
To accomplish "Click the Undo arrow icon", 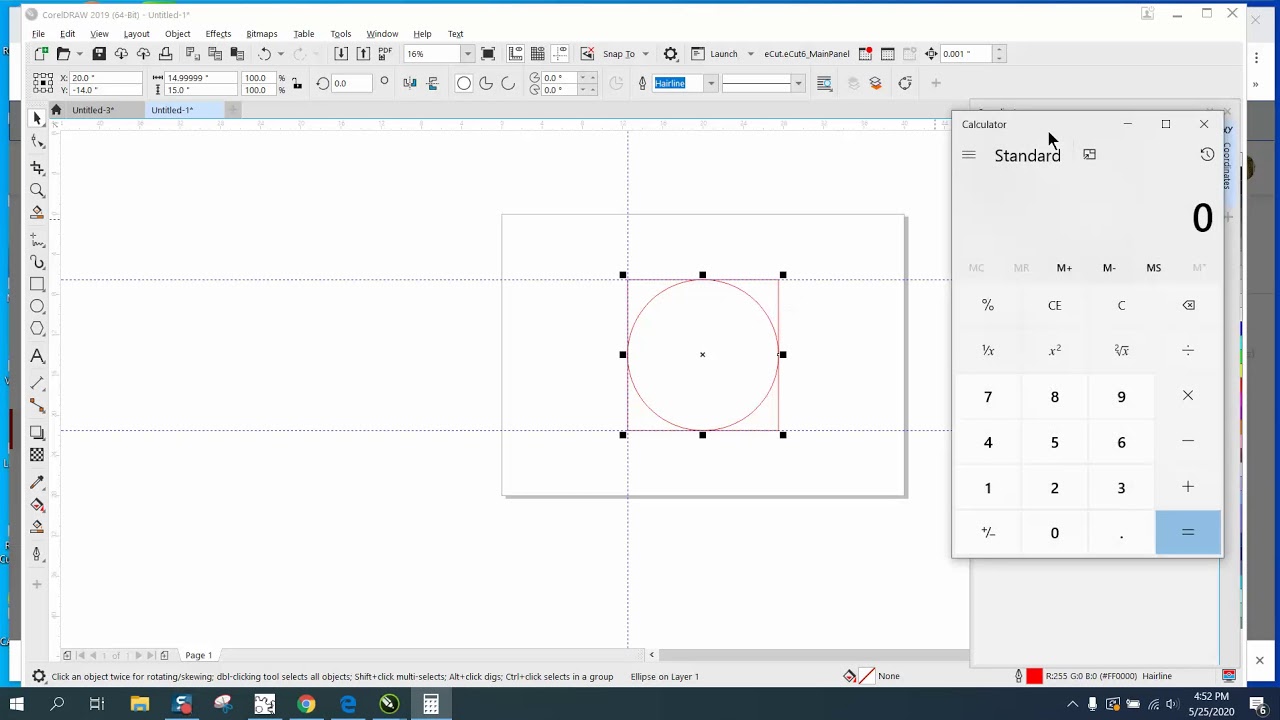I will pos(264,54).
